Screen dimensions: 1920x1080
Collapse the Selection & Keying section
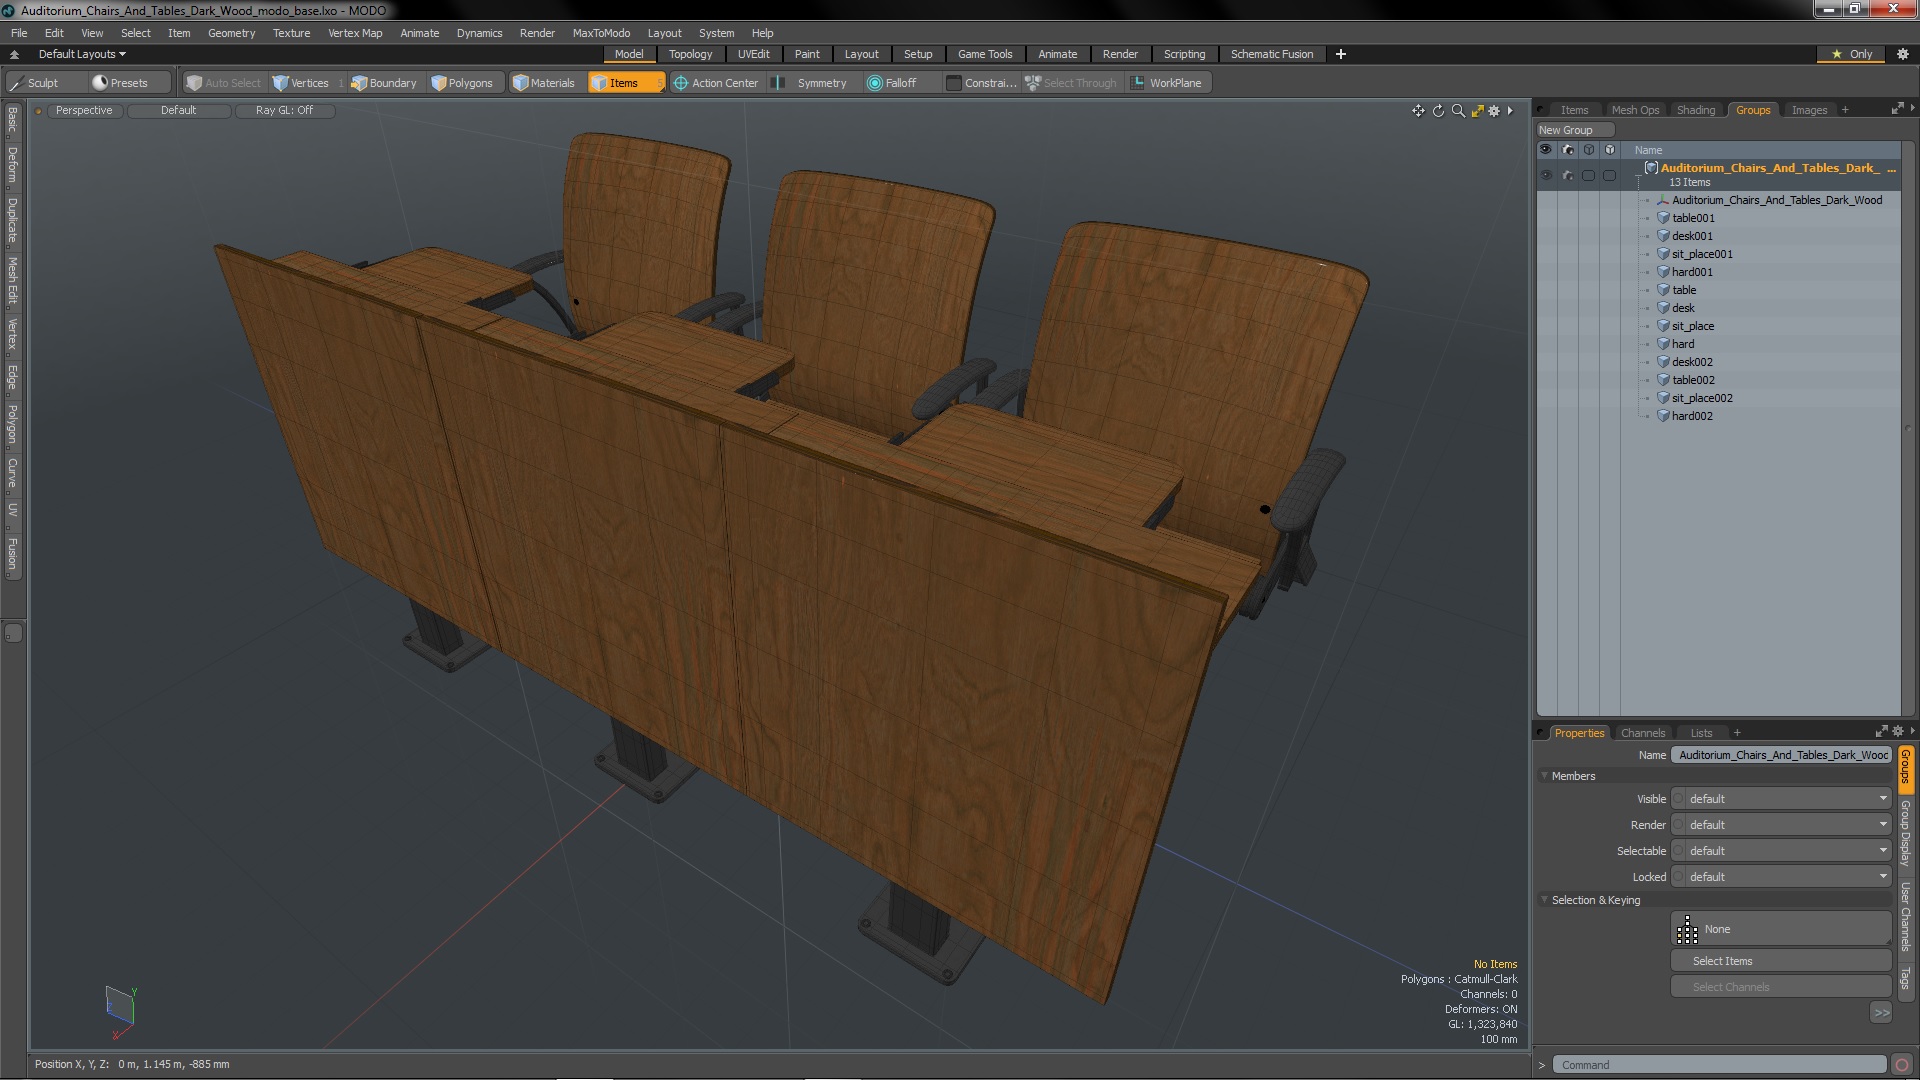[1545, 900]
